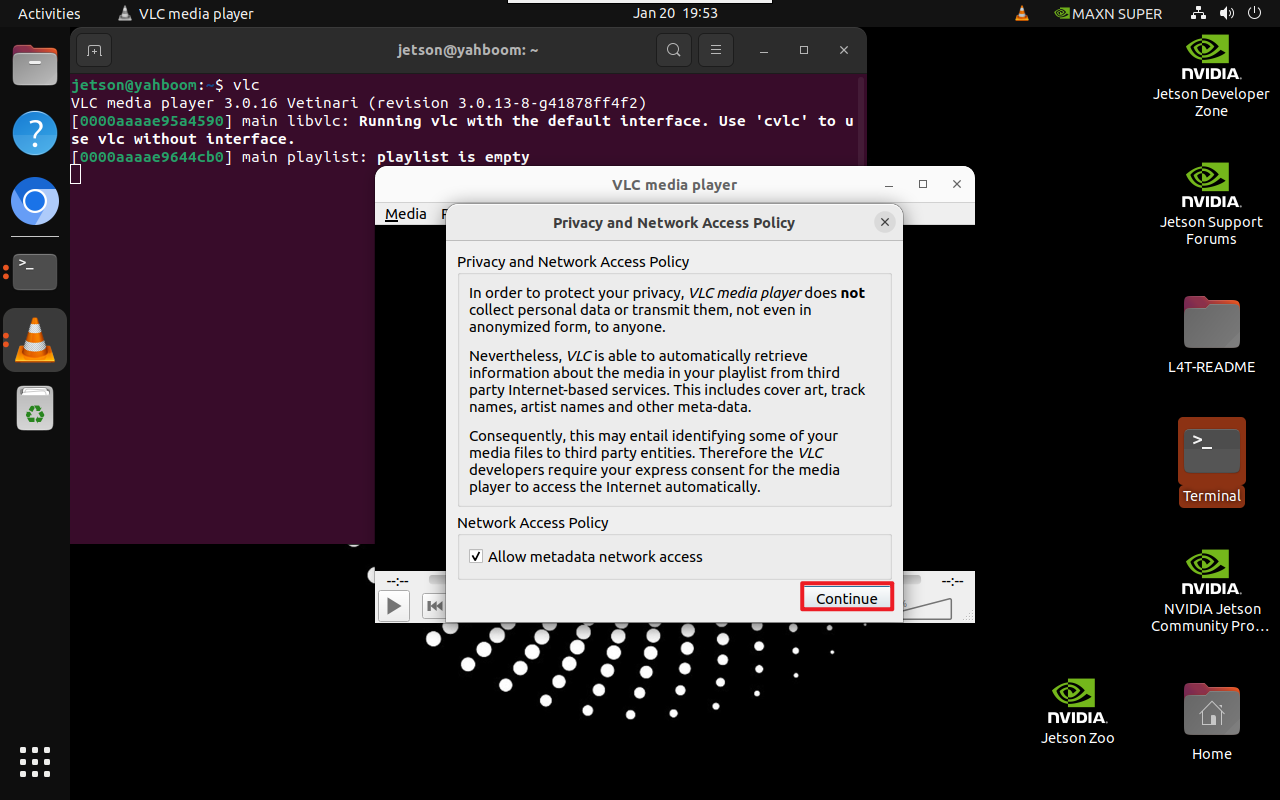Select the Jetson Support Forums desktop icon

coord(1211,204)
